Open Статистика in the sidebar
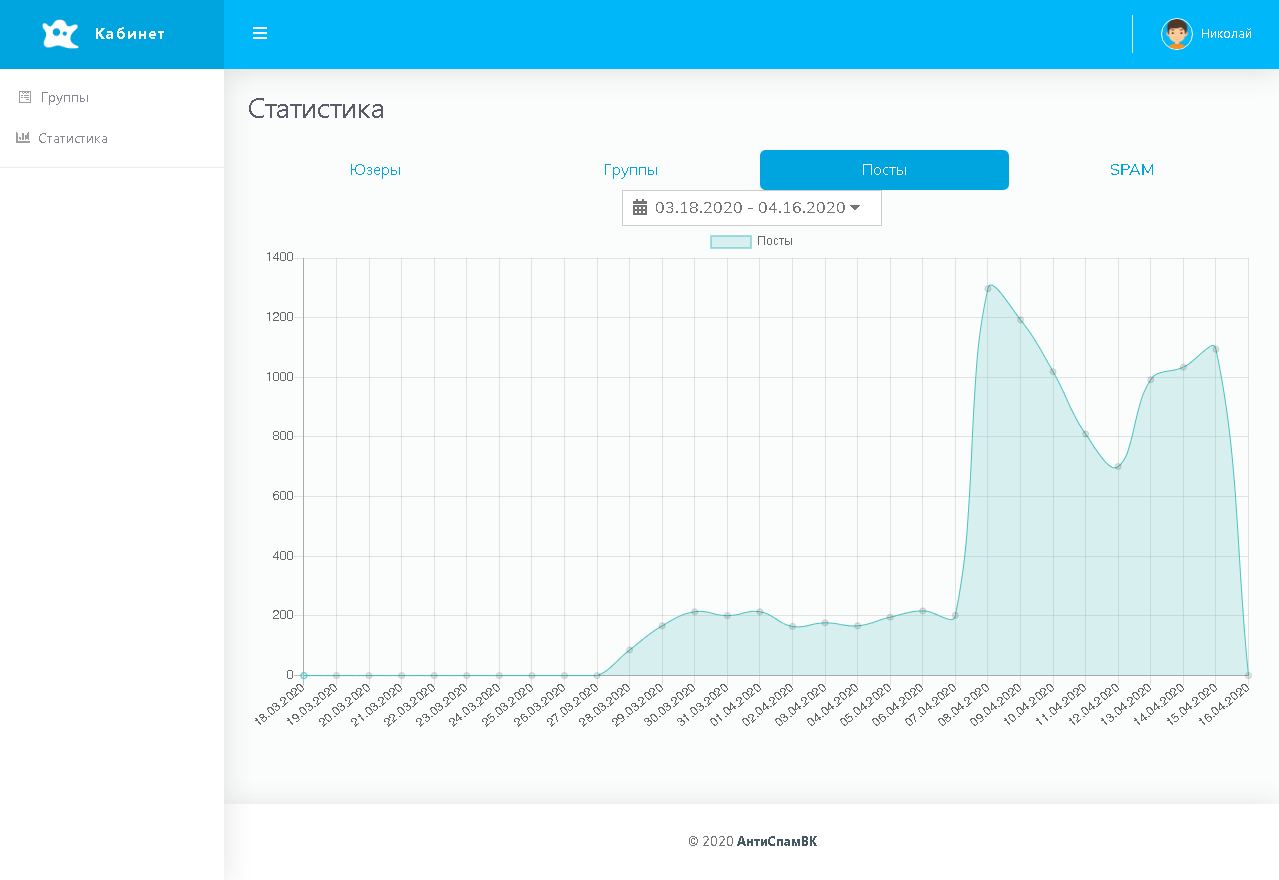Screen dimensions: 1279x880 click(x=73, y=138)
